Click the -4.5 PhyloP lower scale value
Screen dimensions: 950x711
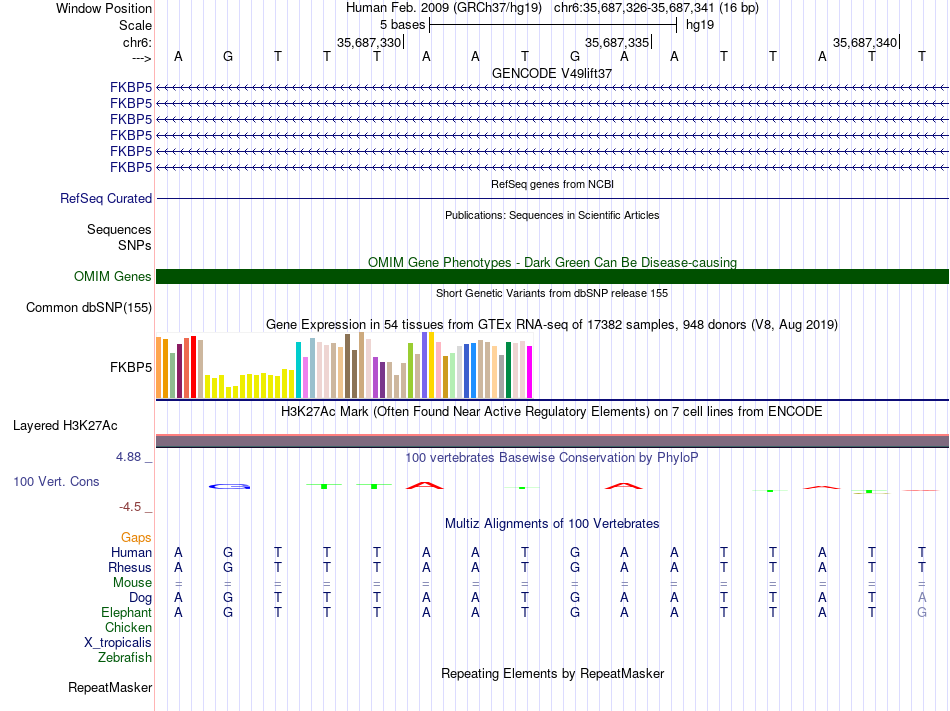coord(130,507)
